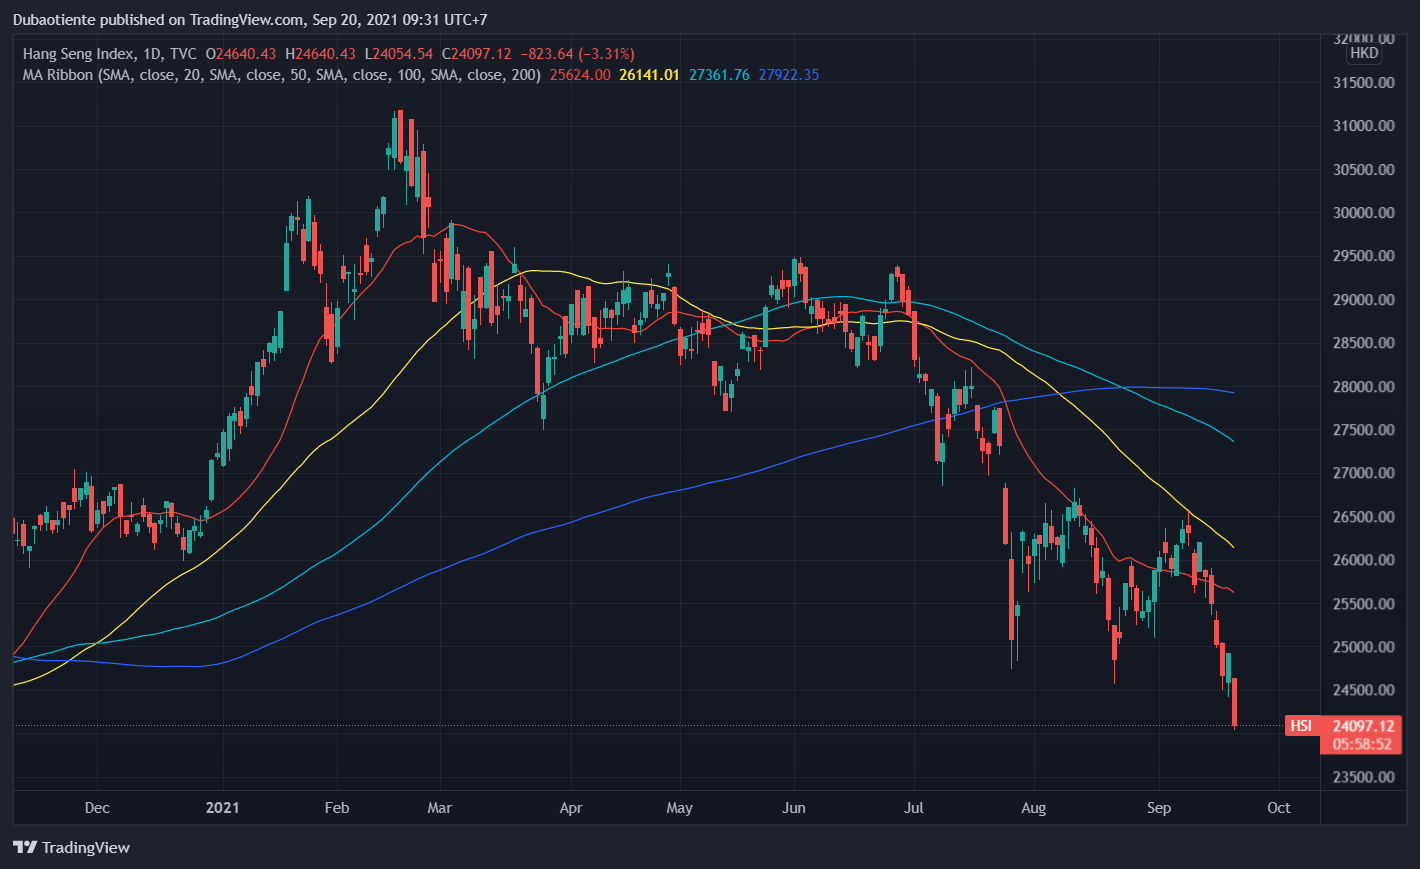The image size is (1420, 869).
Task: Click the Mar label on time axis
Action: tap(440, 808)
